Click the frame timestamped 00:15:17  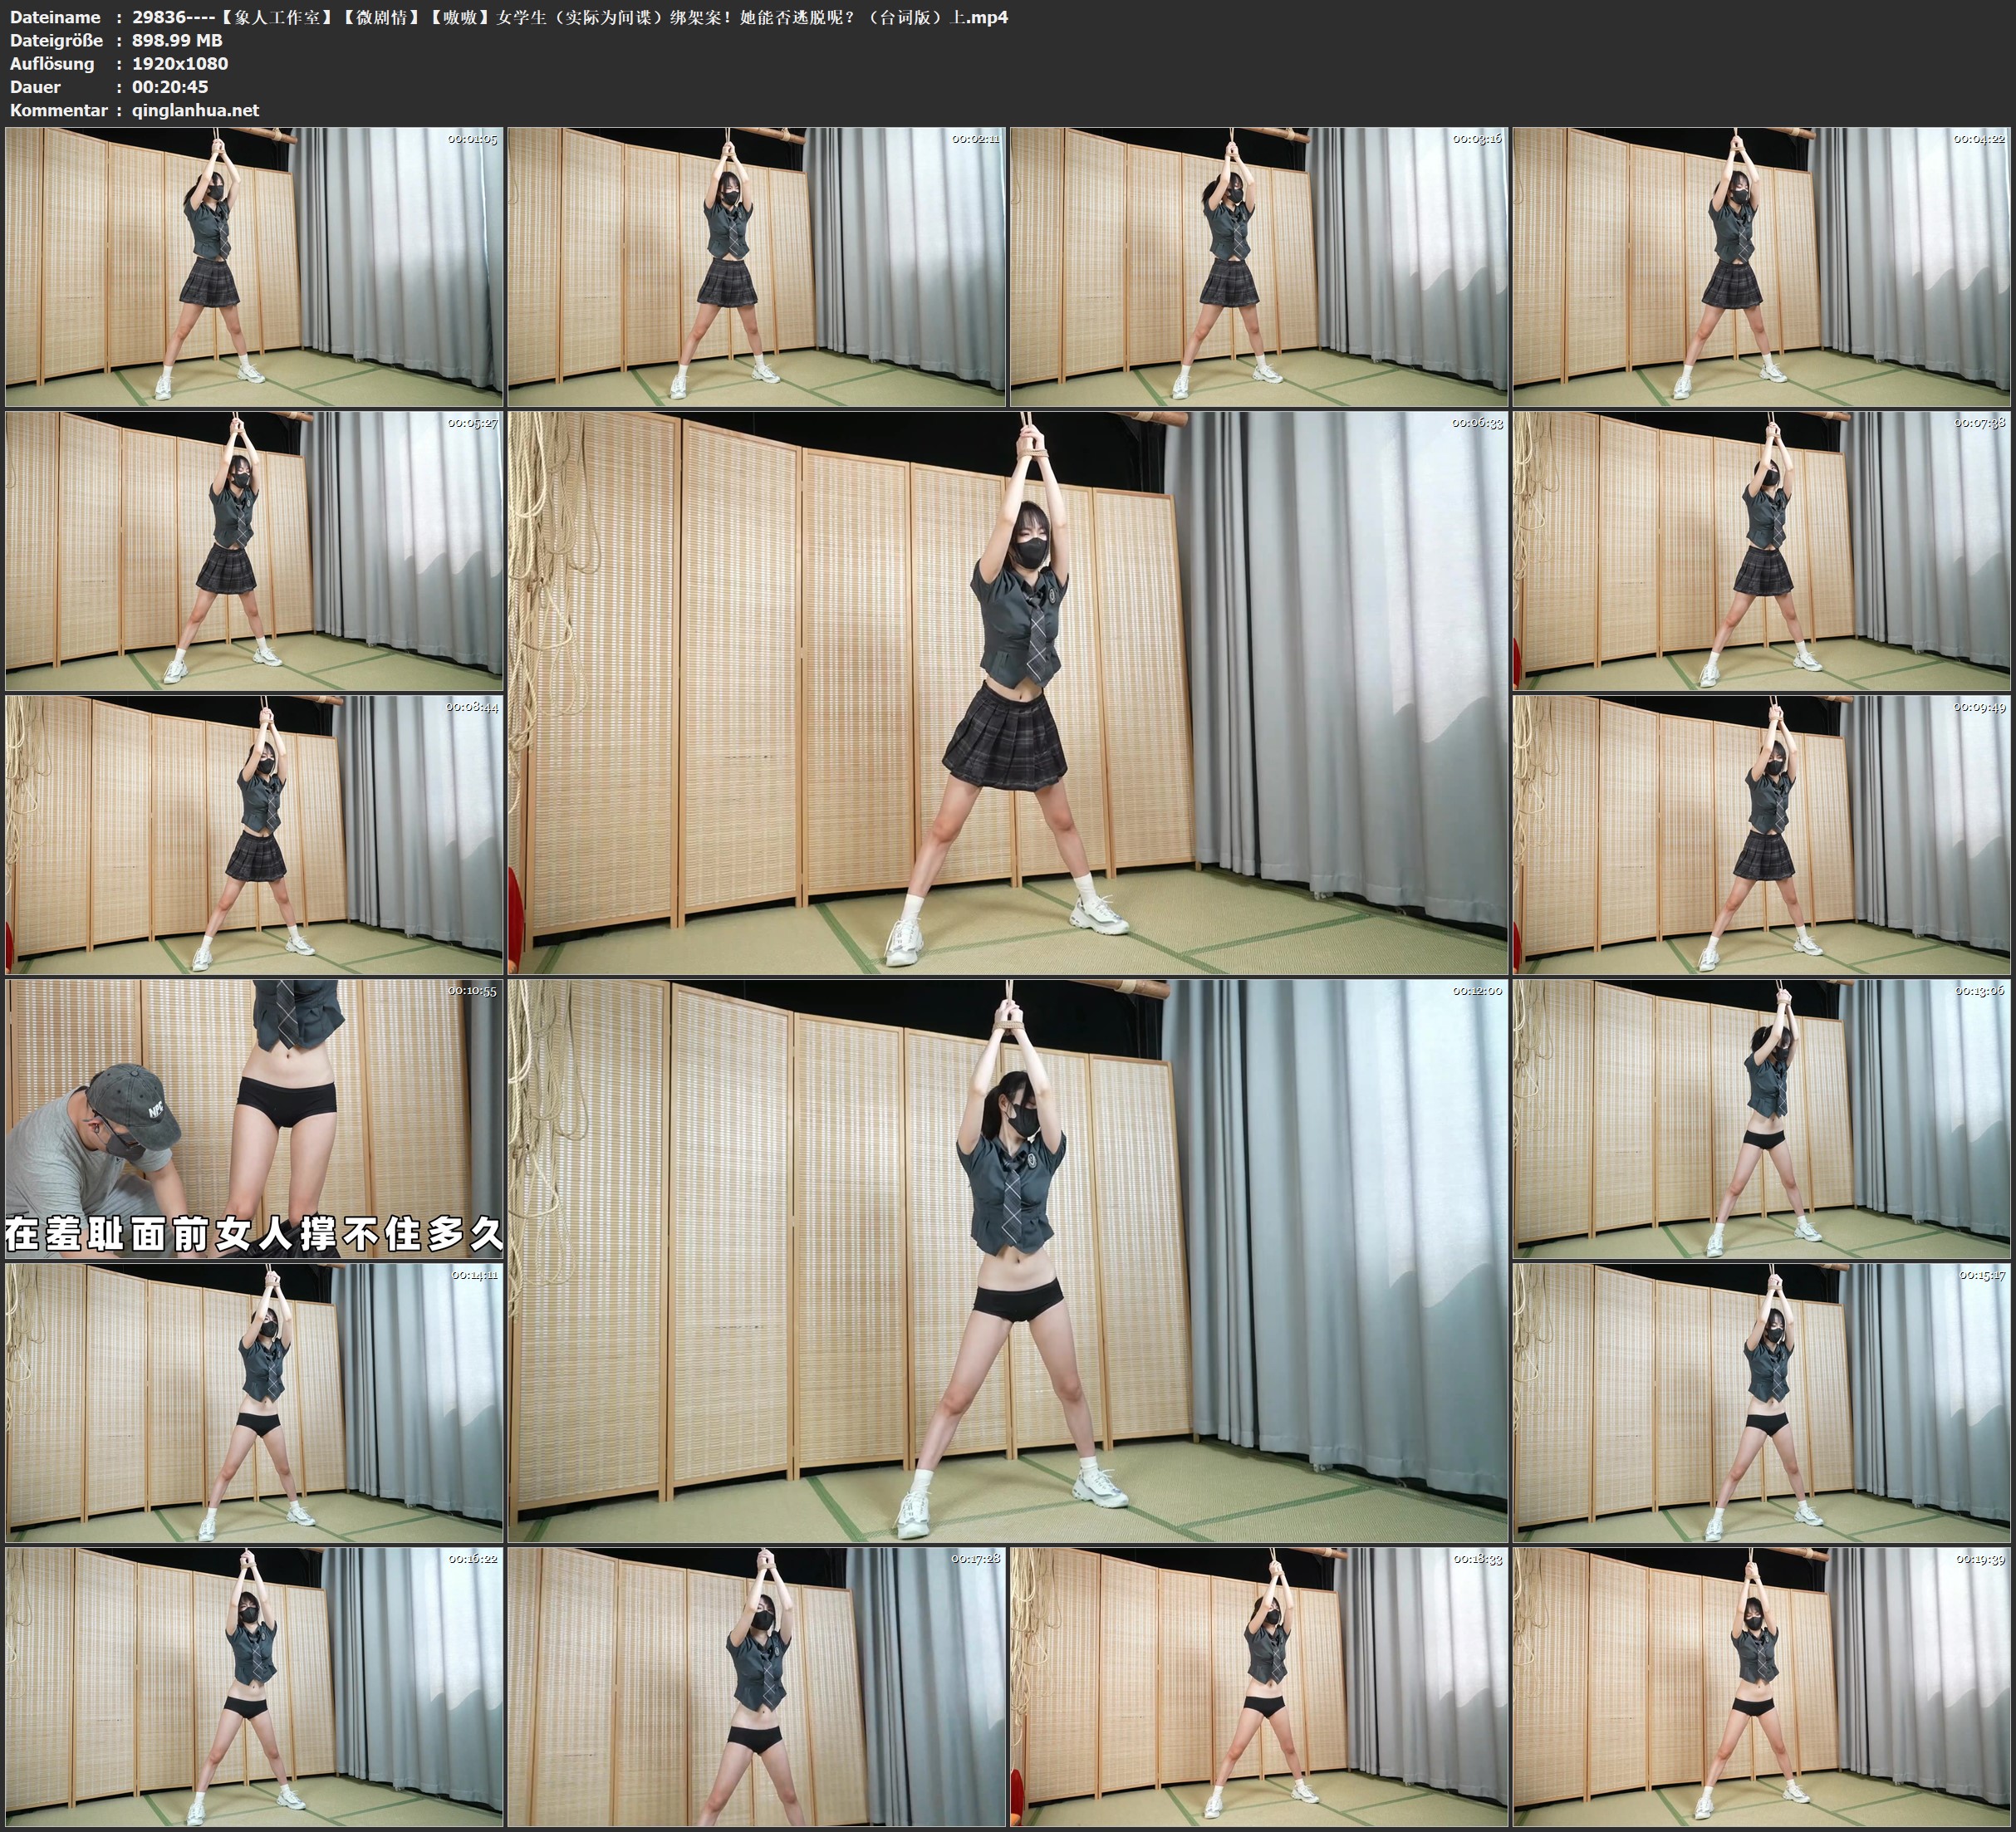tap(1761, 1402)
